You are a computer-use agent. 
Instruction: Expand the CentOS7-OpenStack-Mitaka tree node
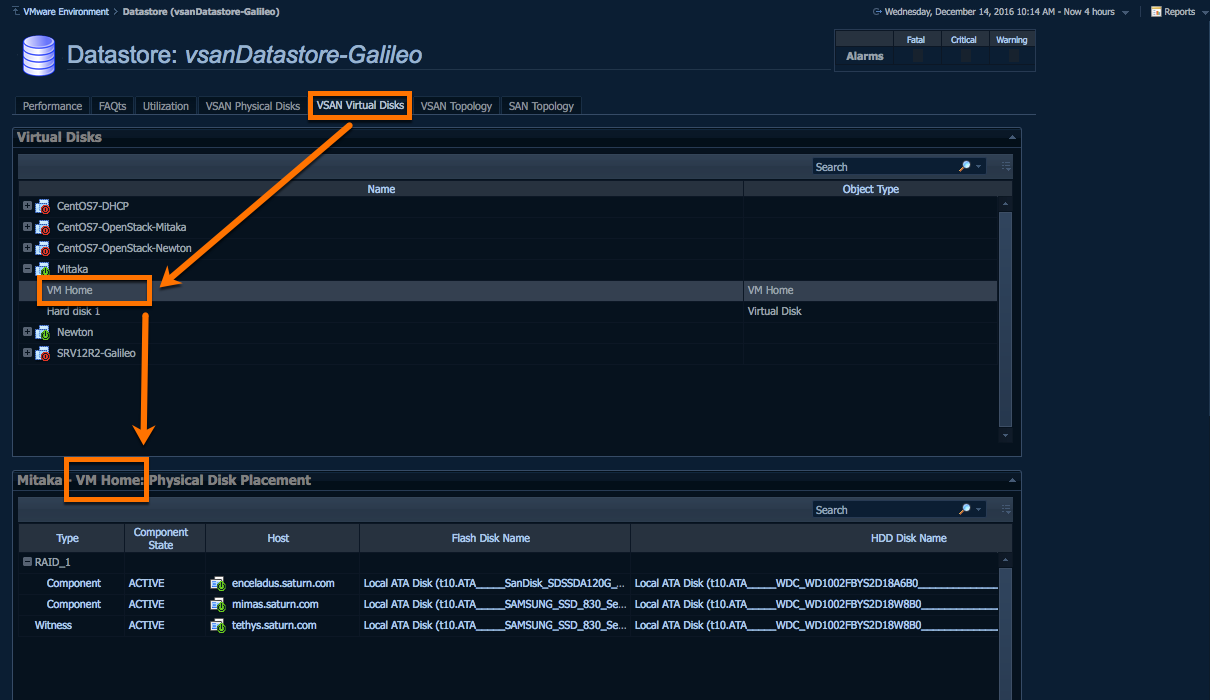click(27, 226)
